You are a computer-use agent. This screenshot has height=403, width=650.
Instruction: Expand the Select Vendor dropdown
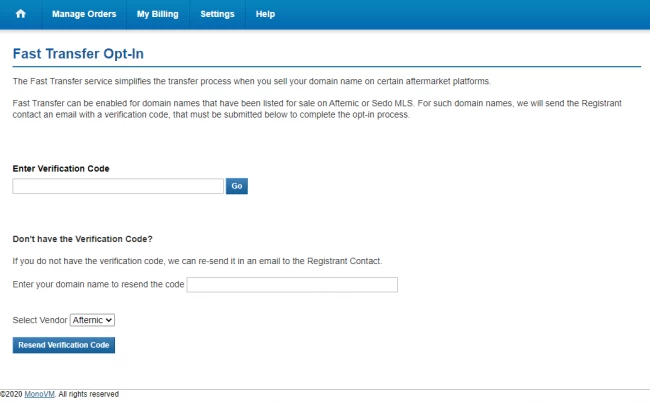(x=92, y=320)
